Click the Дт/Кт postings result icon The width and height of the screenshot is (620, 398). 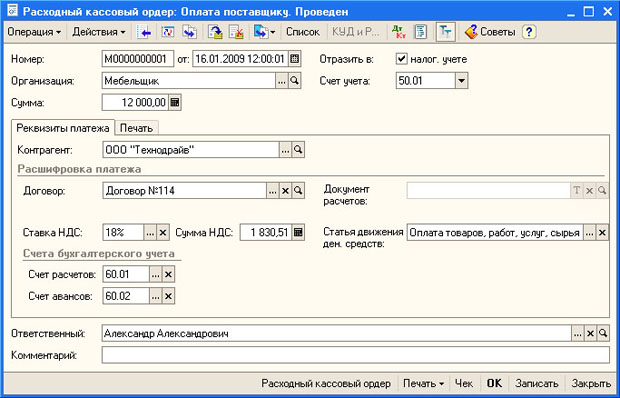[x=399, y=32]
